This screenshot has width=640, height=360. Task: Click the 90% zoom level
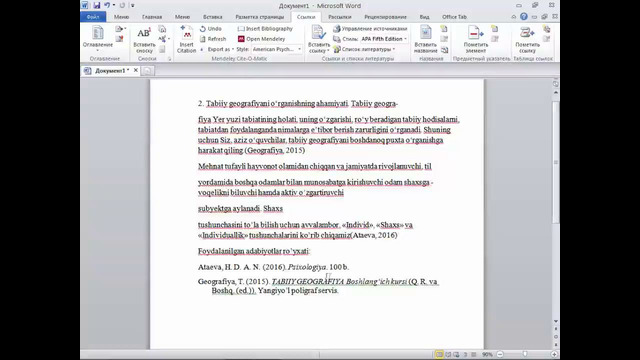coord(487,355)
